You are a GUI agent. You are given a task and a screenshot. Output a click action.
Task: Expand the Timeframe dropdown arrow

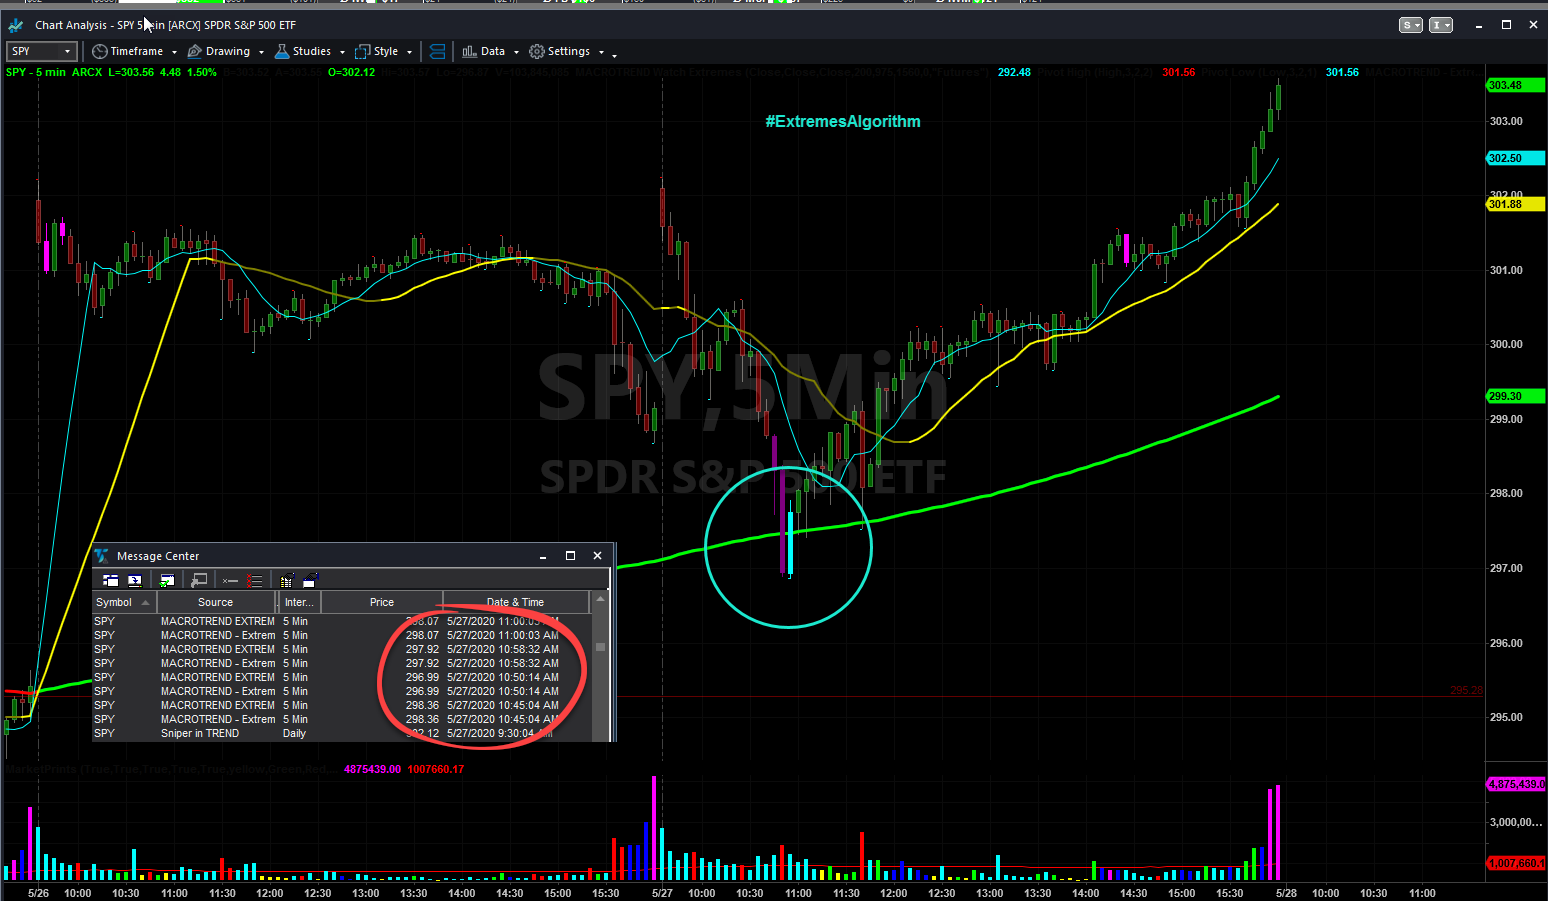click(173, 51)
